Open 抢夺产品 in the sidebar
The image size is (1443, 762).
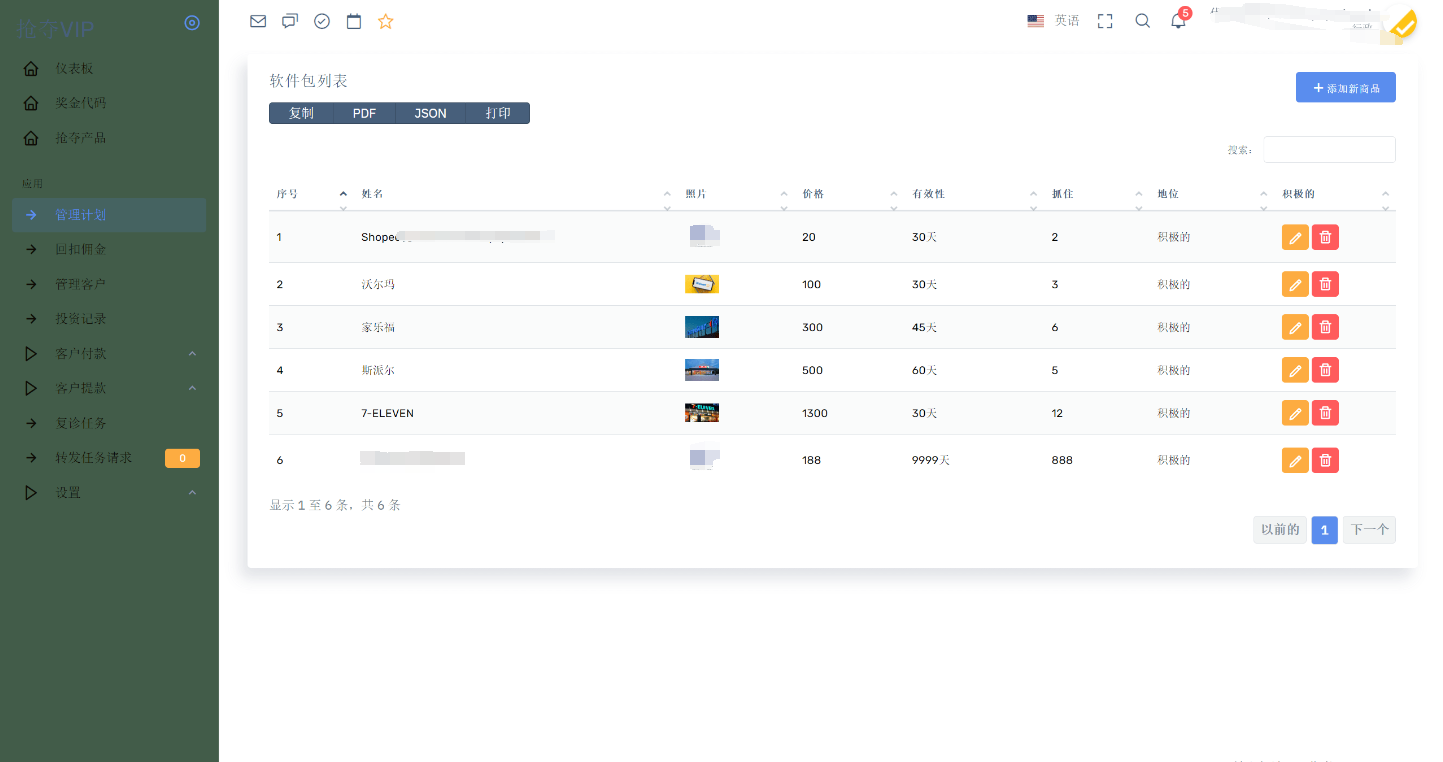pyautogui.click(x=109, y=137)
